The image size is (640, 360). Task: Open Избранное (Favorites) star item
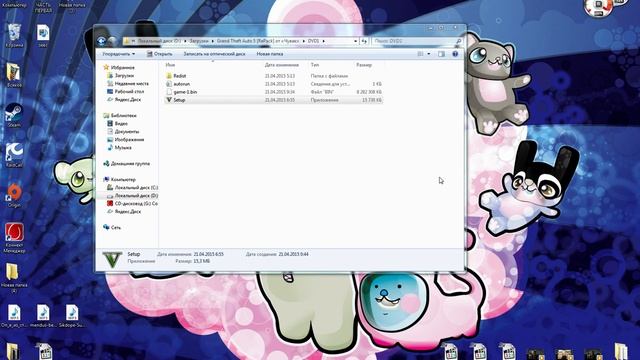click(x=119, y=67)
